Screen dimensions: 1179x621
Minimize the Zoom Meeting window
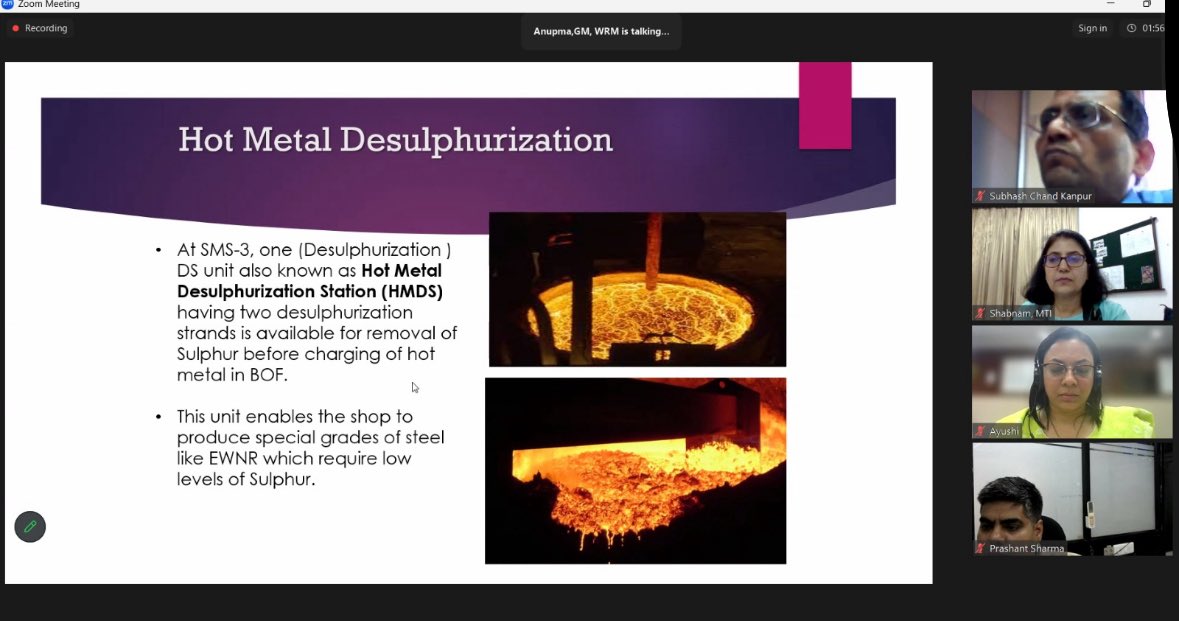pyautogui.click(x=1111, y=4)
